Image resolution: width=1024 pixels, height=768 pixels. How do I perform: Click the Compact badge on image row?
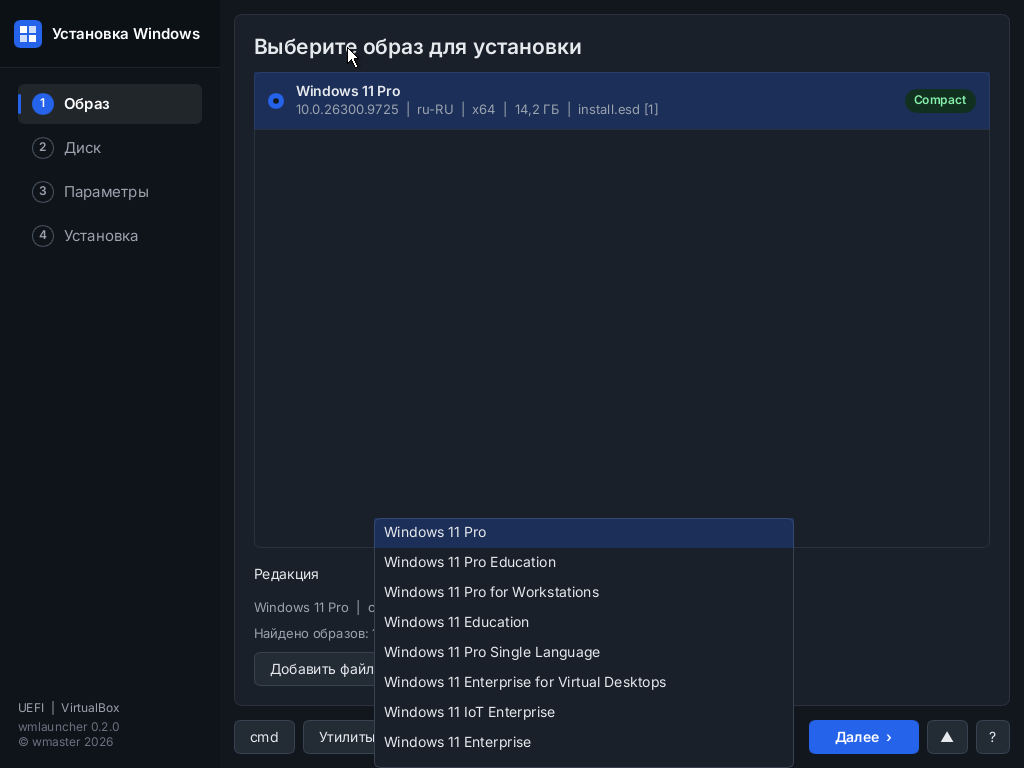pyautogui.click(x=940, y=101)
